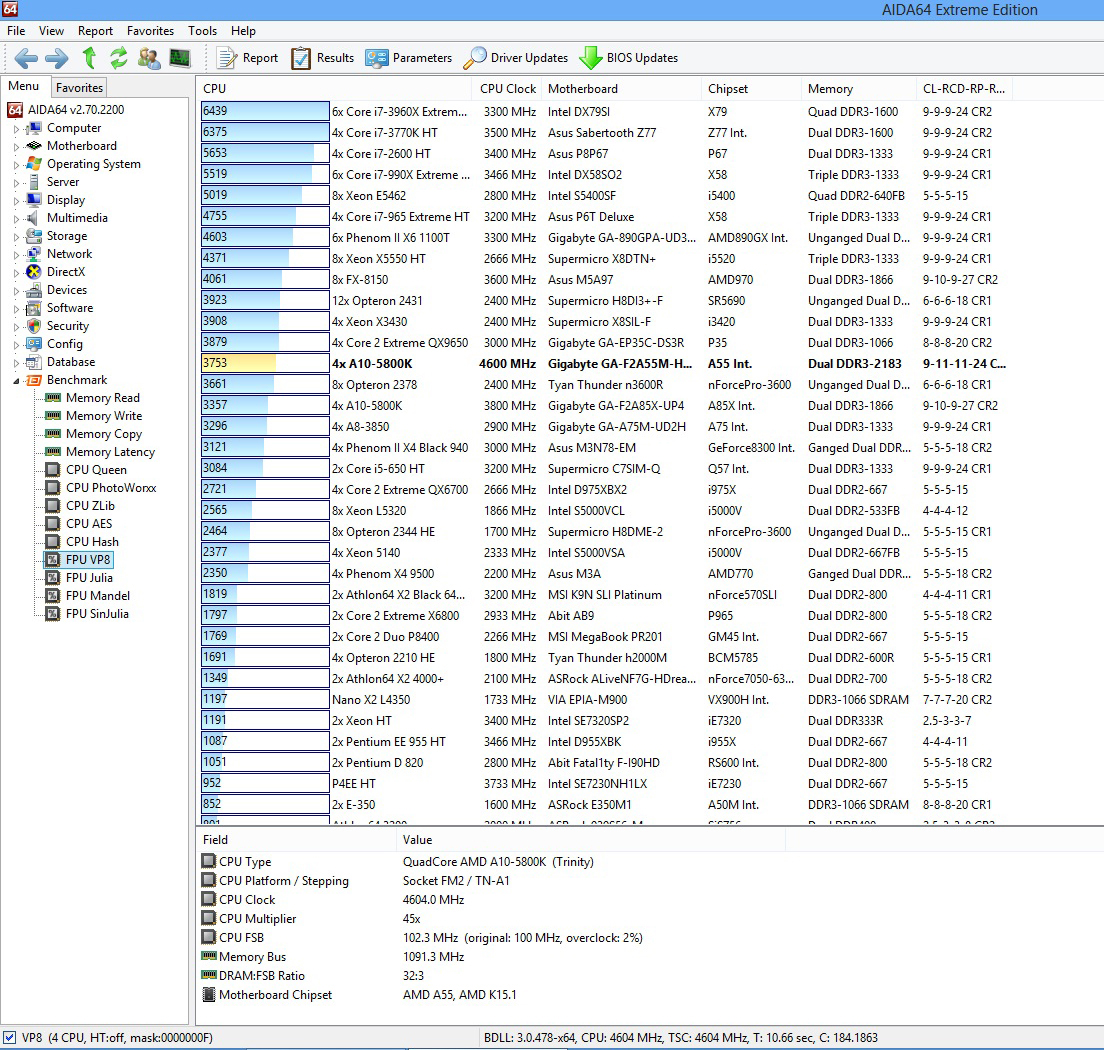This screenshot has width=1104, height=1050.
Task: Click the 852 score bar
Action: tap(265, 804)
